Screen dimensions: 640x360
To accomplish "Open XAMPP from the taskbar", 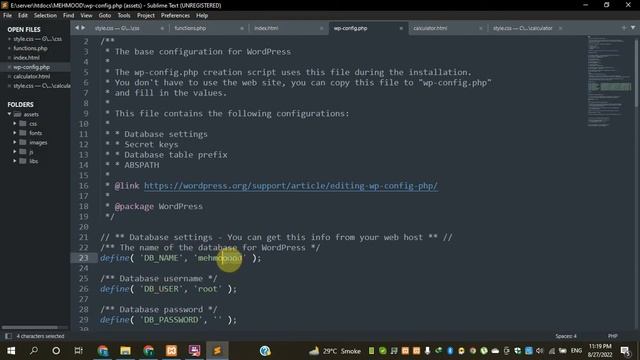I will click(x=171, y=351).
